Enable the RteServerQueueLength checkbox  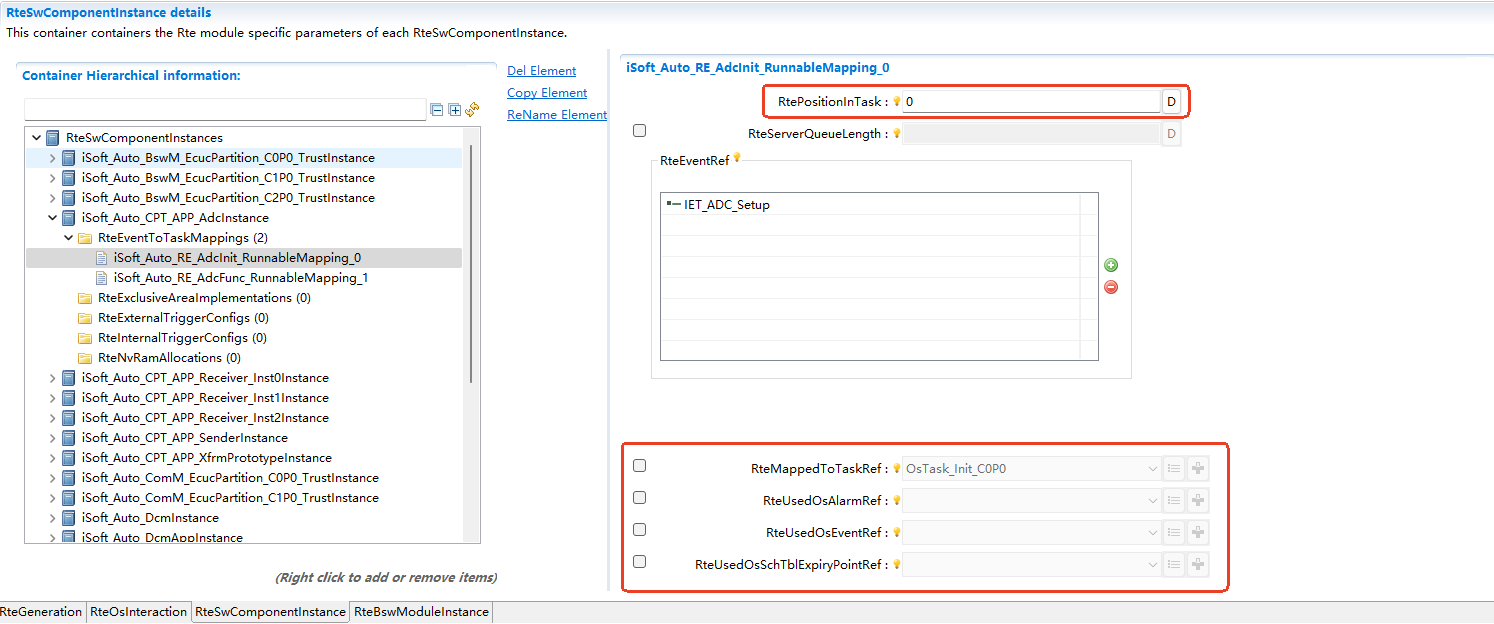pyautogui.click(x=640, y=131)
